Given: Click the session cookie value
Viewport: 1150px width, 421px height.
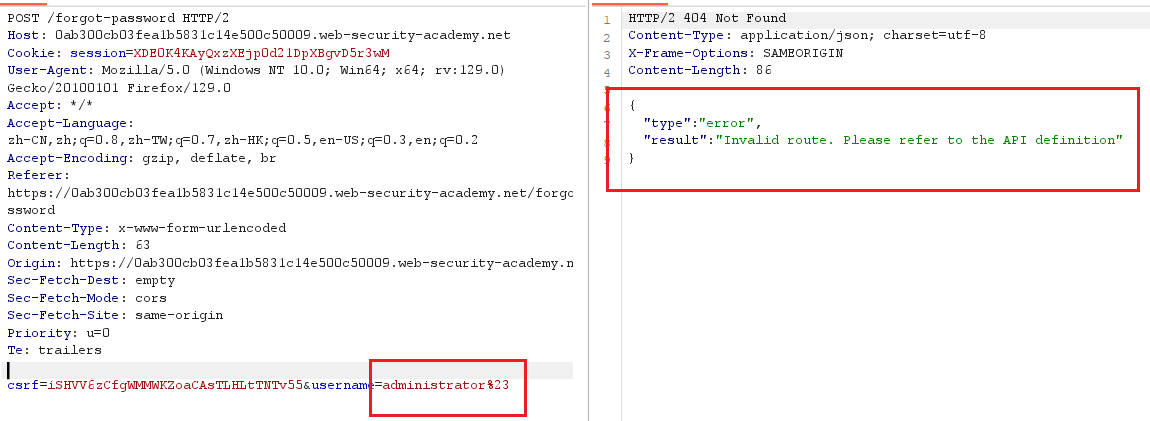Looking at the screenshot, I should 261,53.
